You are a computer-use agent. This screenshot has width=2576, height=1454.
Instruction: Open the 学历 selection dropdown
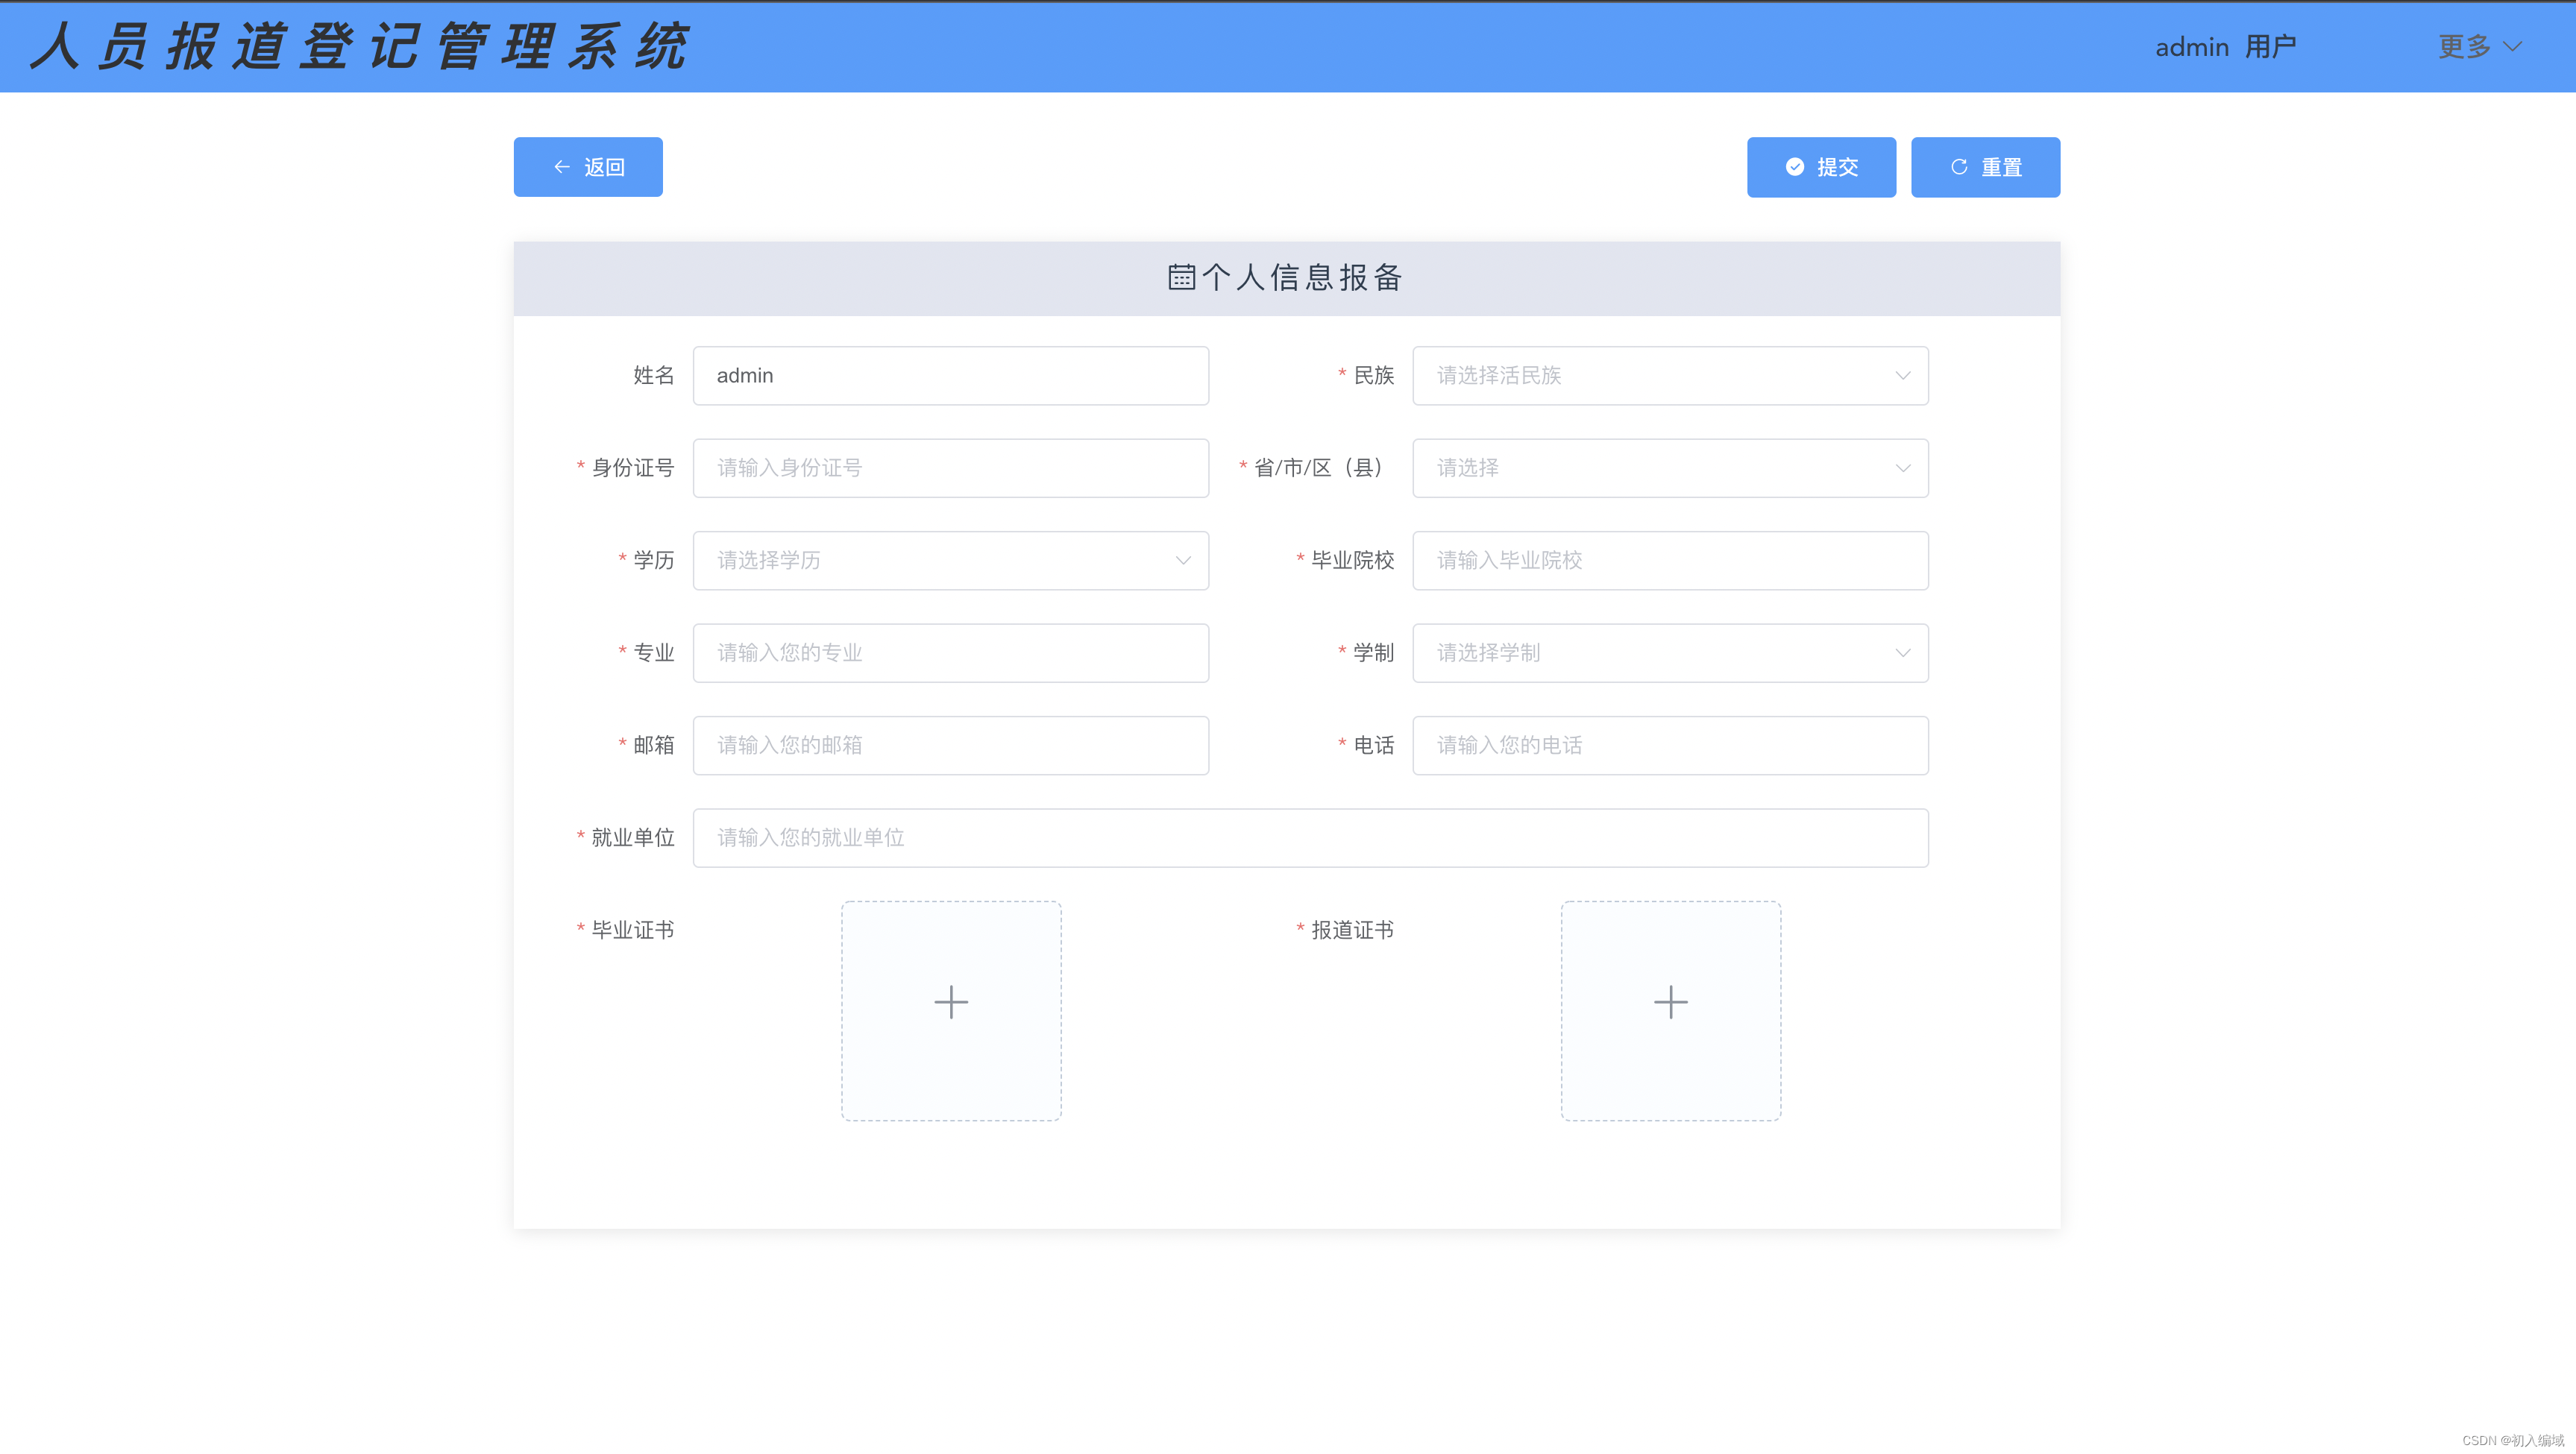(950, 560)
